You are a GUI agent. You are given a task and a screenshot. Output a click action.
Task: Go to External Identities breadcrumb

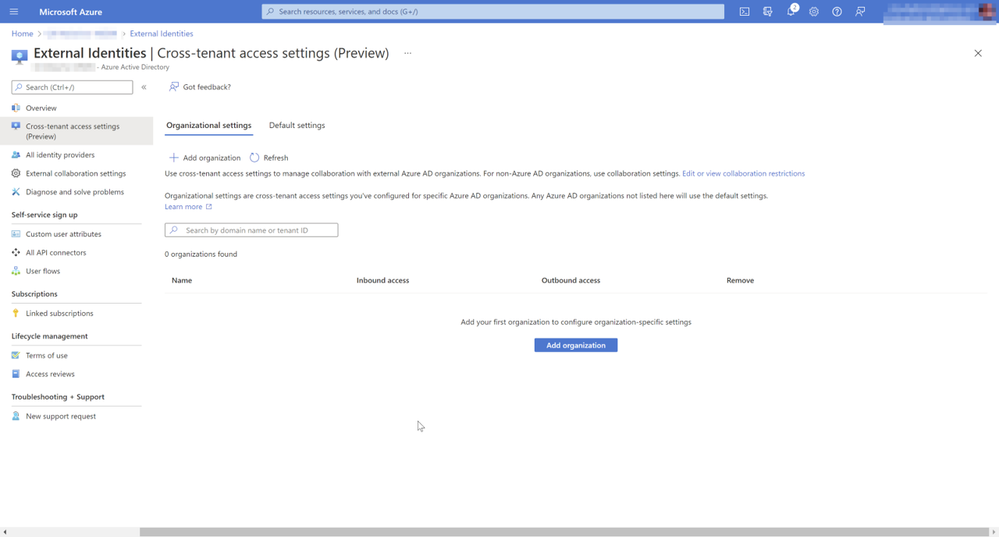161,33
